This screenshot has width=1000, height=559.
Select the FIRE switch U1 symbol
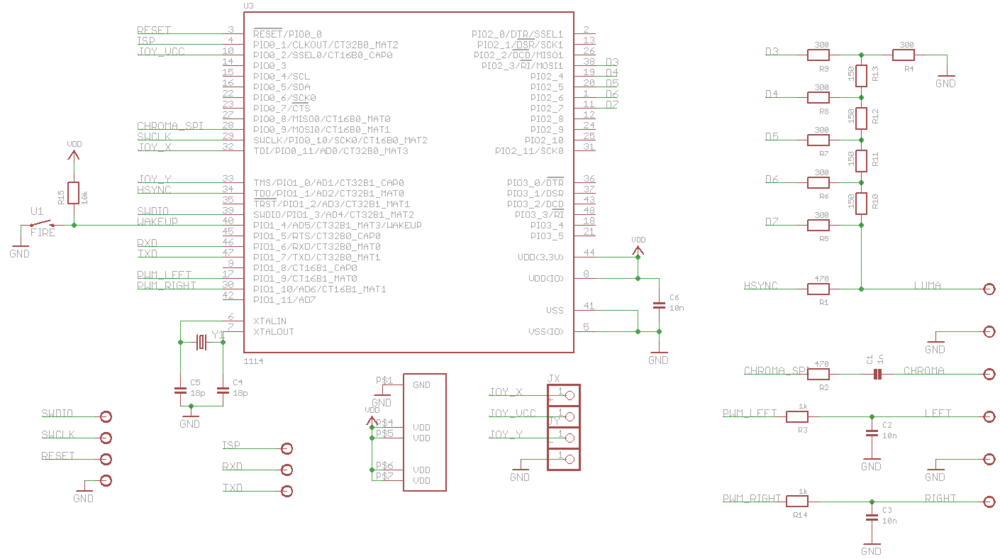pos(40,225)
